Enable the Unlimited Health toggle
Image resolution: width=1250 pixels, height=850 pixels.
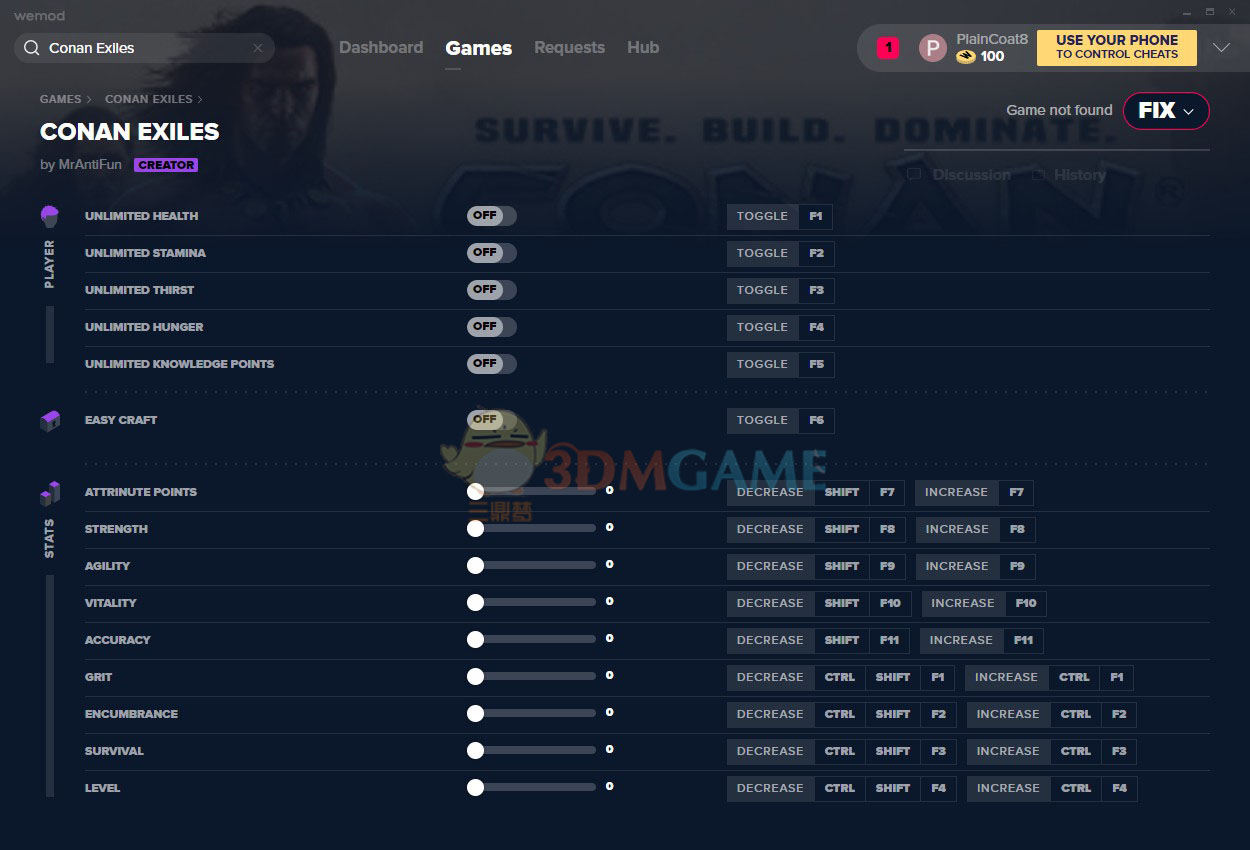click(x=492, y=216)
